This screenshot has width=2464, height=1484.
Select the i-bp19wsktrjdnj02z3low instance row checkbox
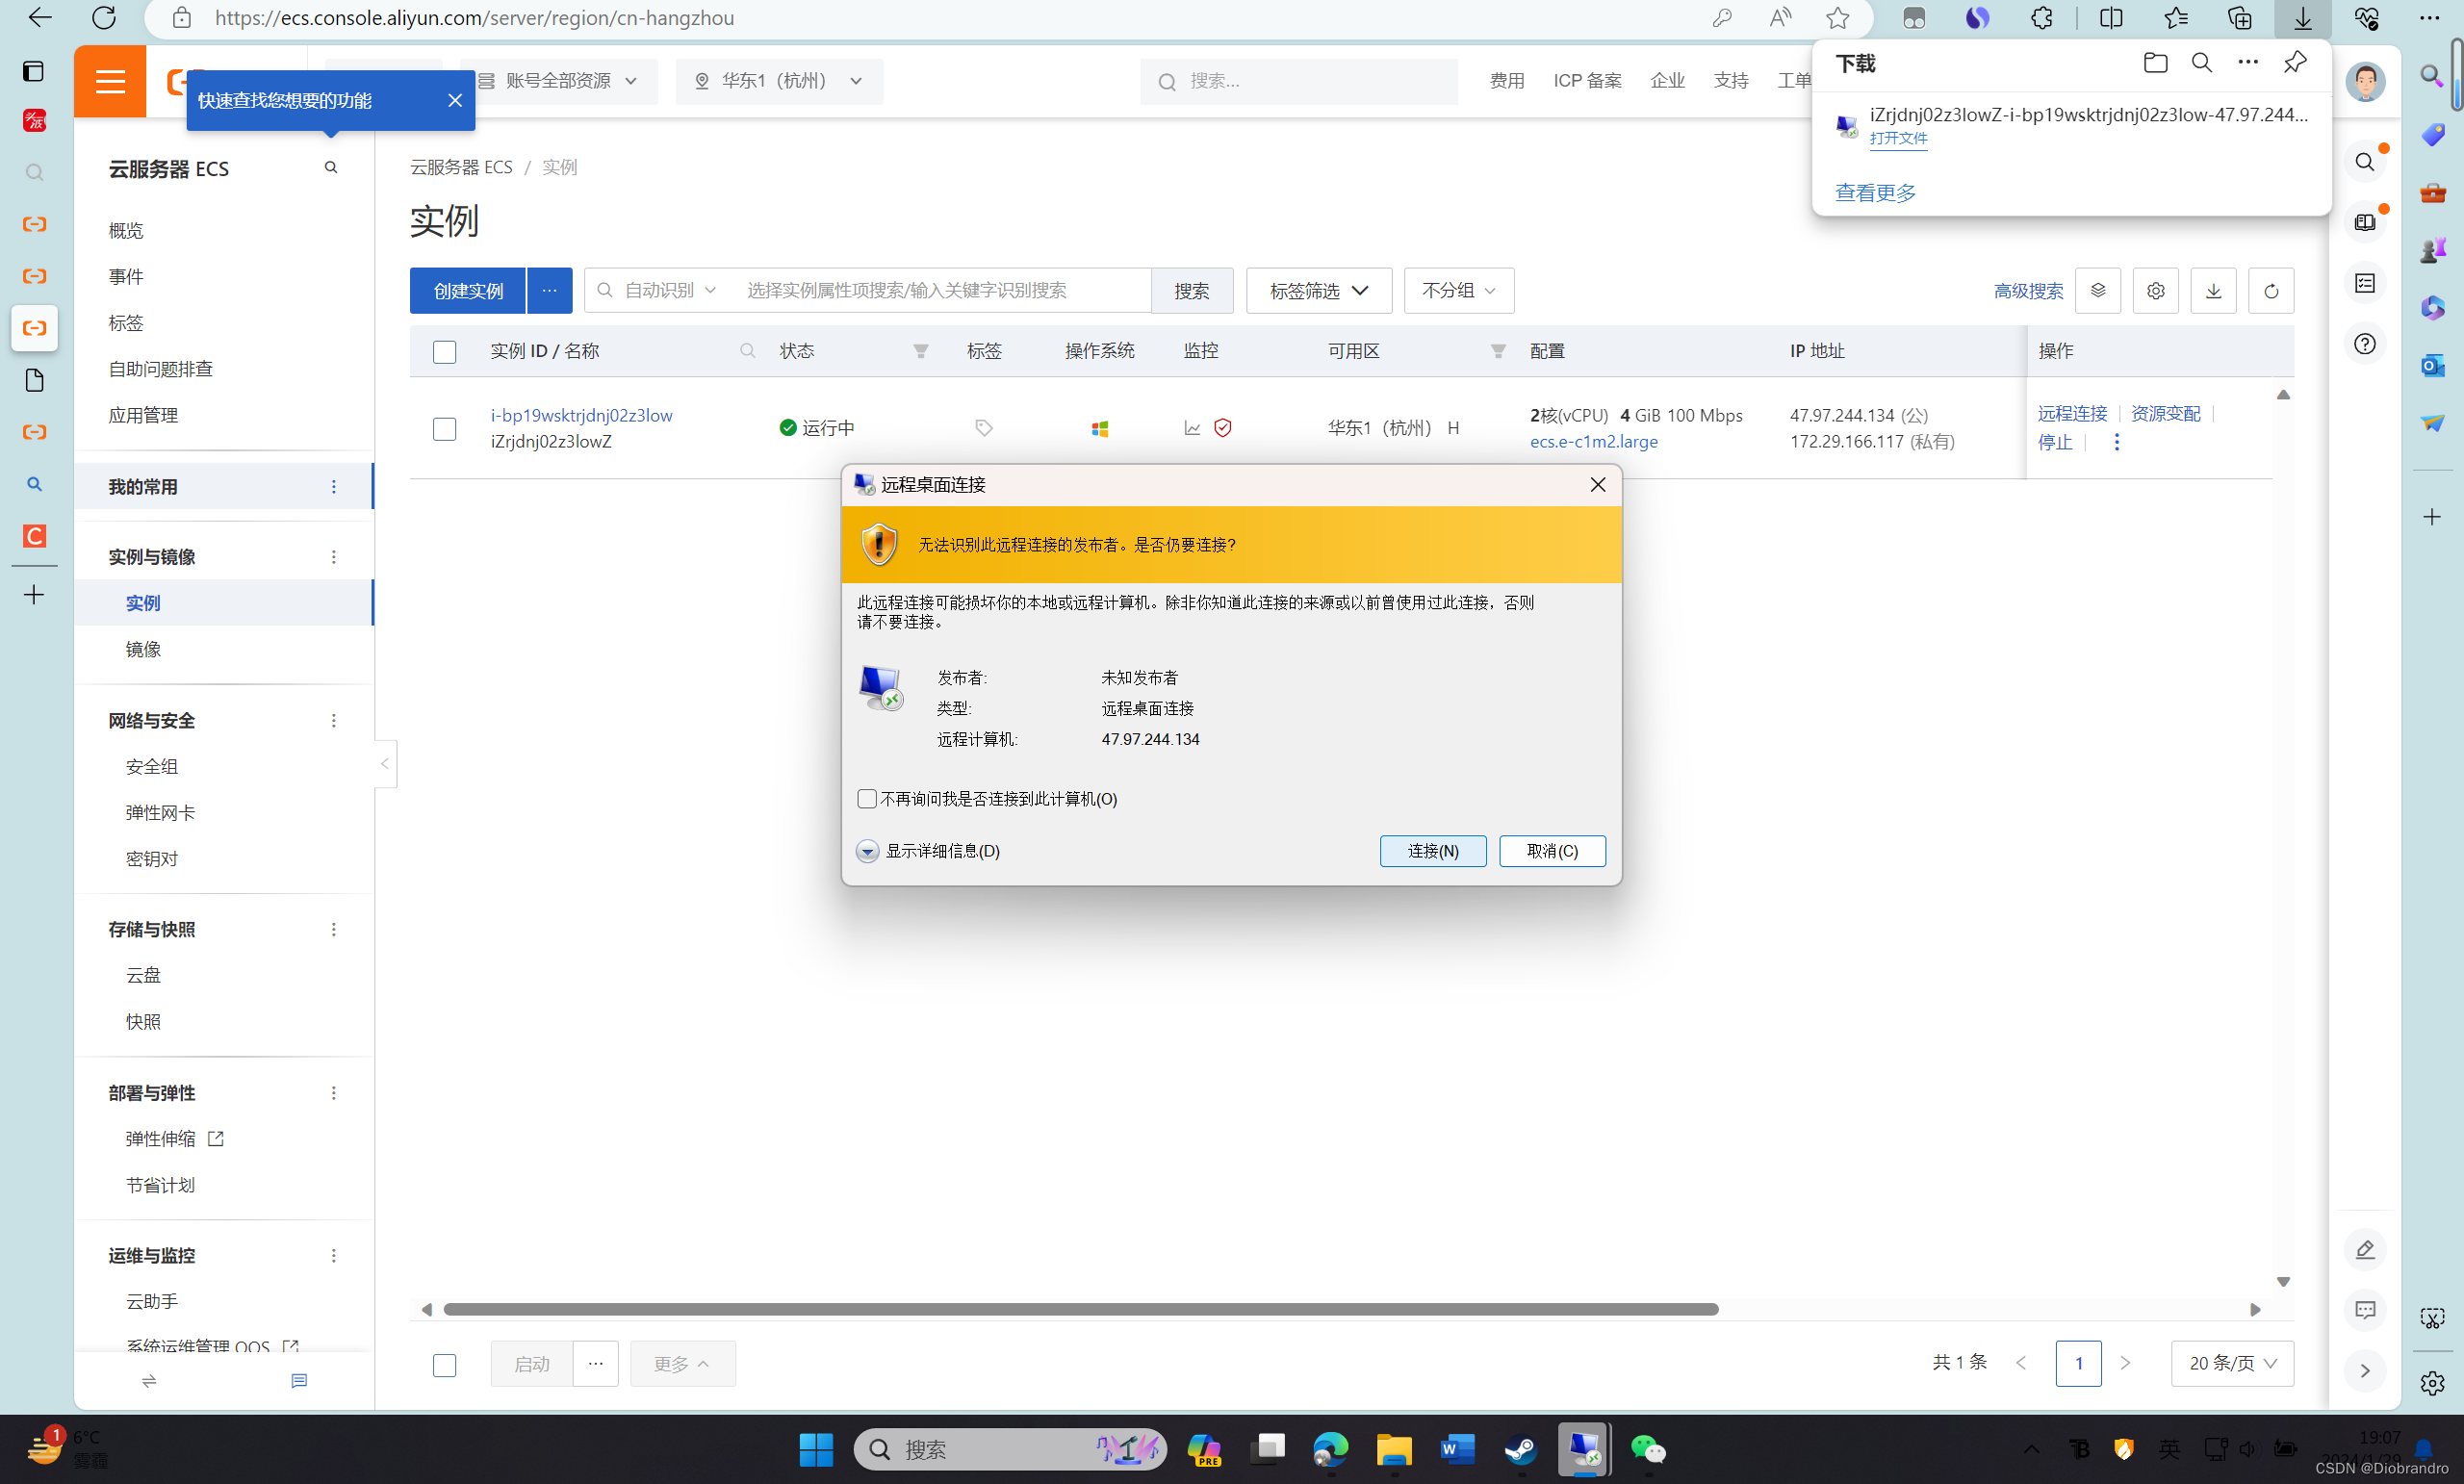click(x=444, y=429)
